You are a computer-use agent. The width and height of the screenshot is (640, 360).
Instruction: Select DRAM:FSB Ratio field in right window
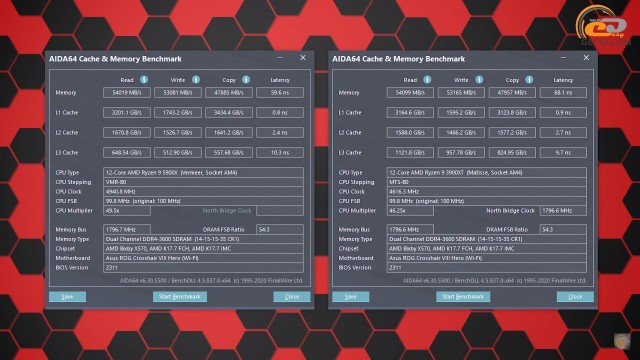click(x=563, y=229)
